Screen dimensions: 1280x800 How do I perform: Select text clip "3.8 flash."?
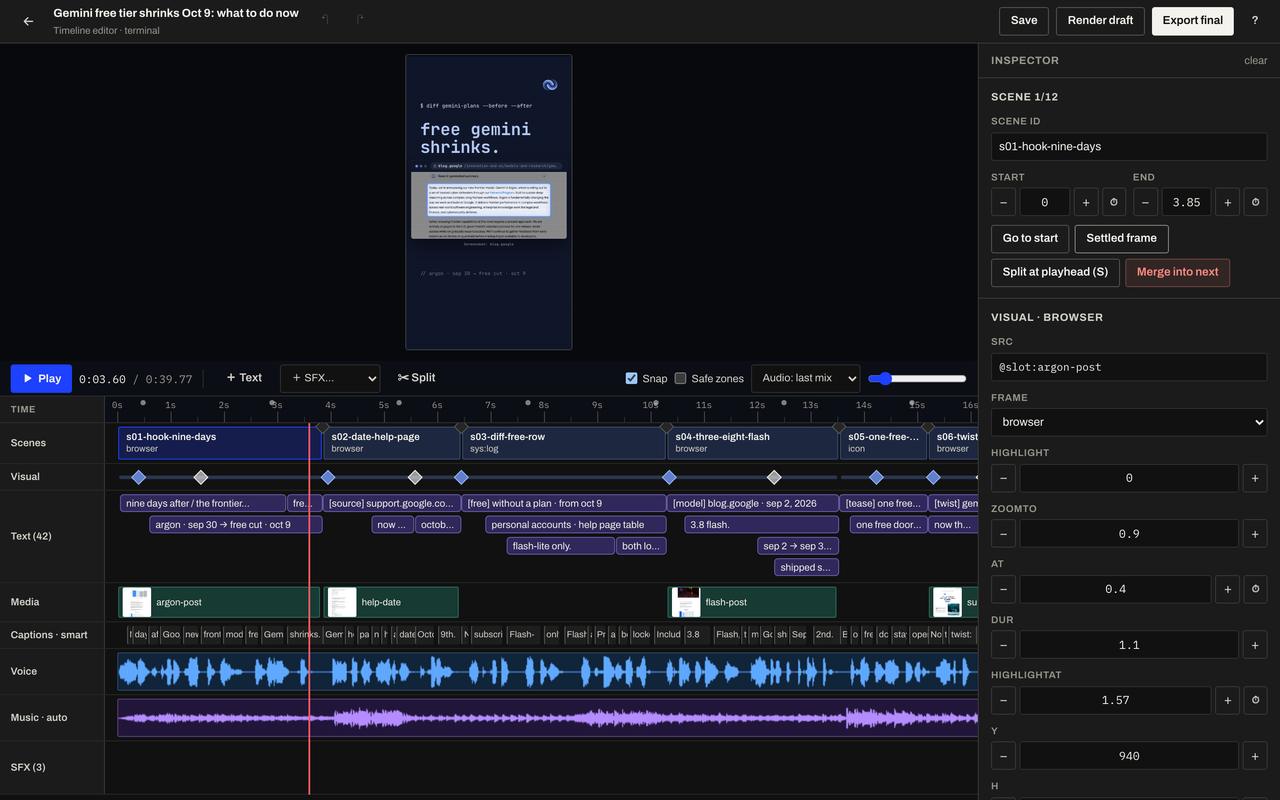762,525
